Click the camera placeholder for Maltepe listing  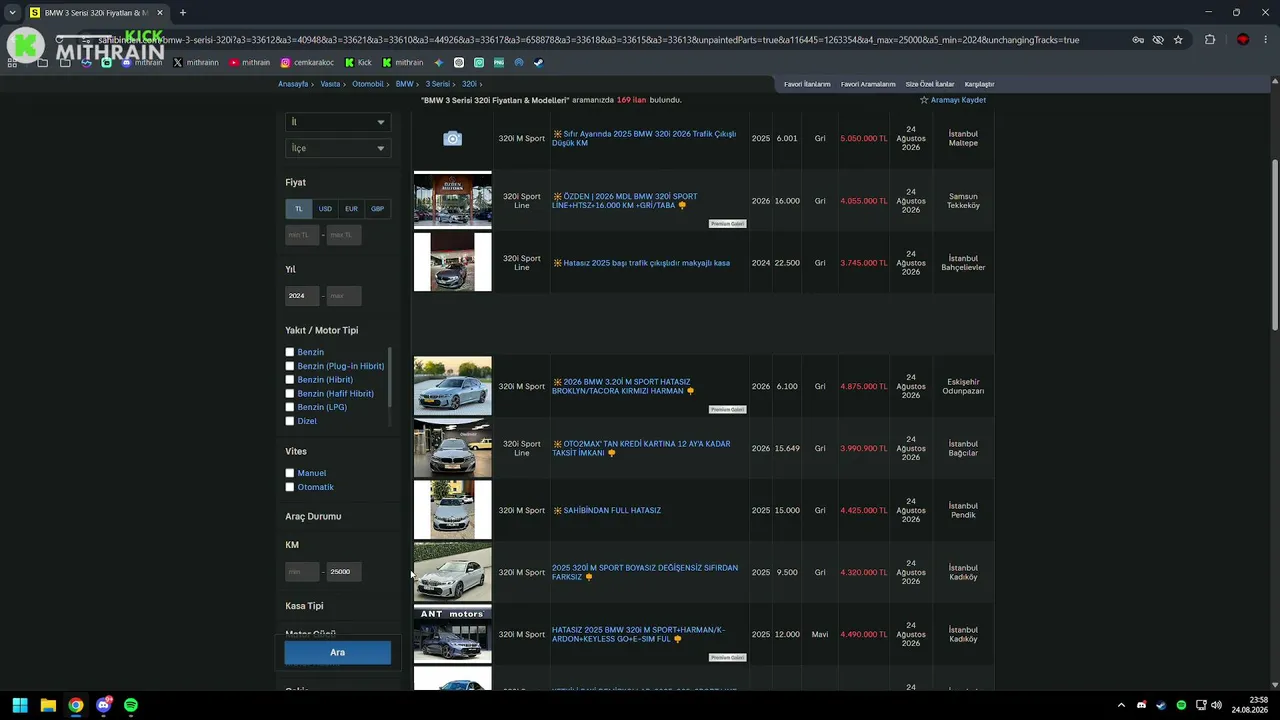[x=453, y=139]
